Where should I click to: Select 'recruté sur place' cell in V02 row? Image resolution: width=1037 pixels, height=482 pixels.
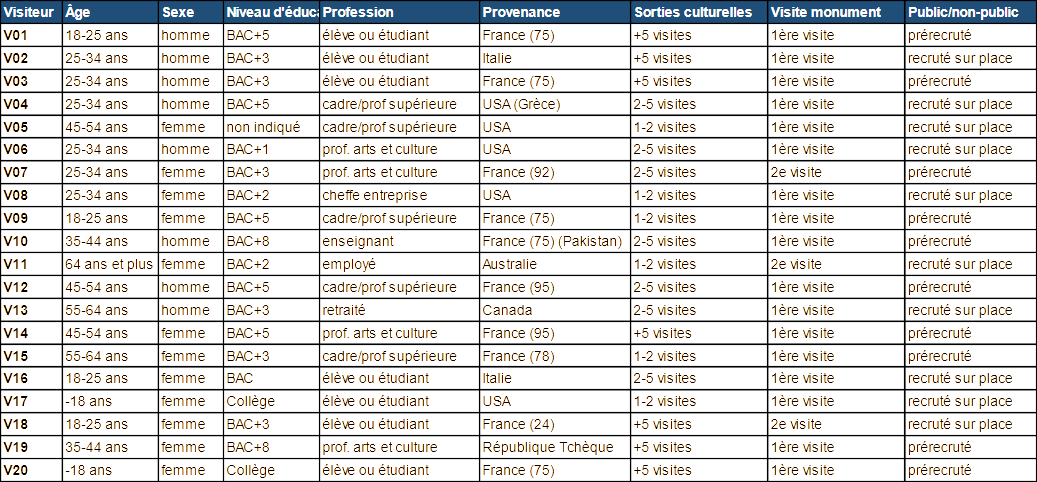point(971,58)
